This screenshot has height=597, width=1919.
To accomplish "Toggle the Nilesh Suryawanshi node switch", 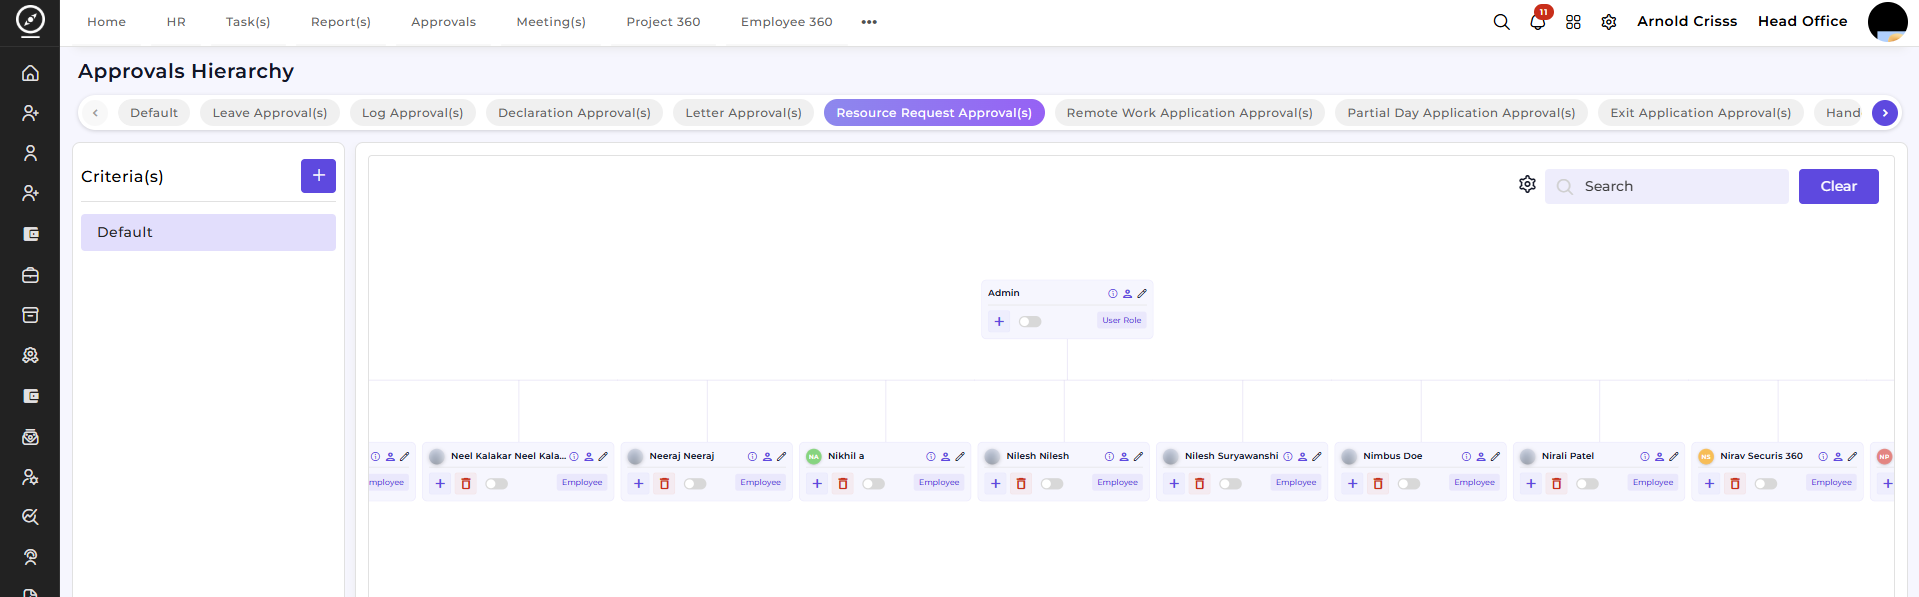I will (1230, 484).
